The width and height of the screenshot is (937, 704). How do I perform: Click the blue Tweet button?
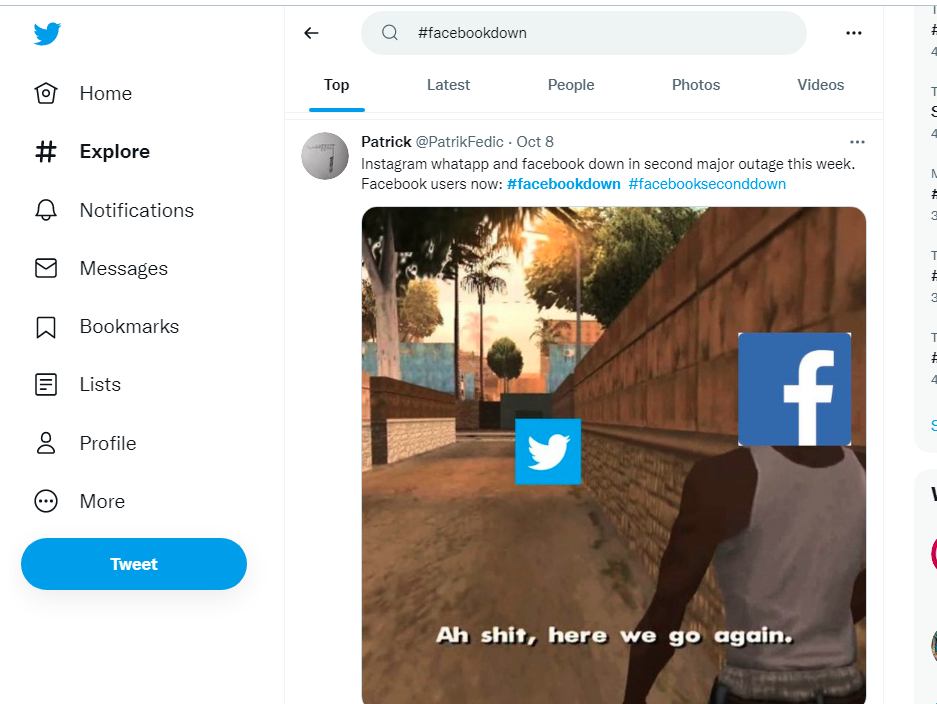click(x=134, y=564)
